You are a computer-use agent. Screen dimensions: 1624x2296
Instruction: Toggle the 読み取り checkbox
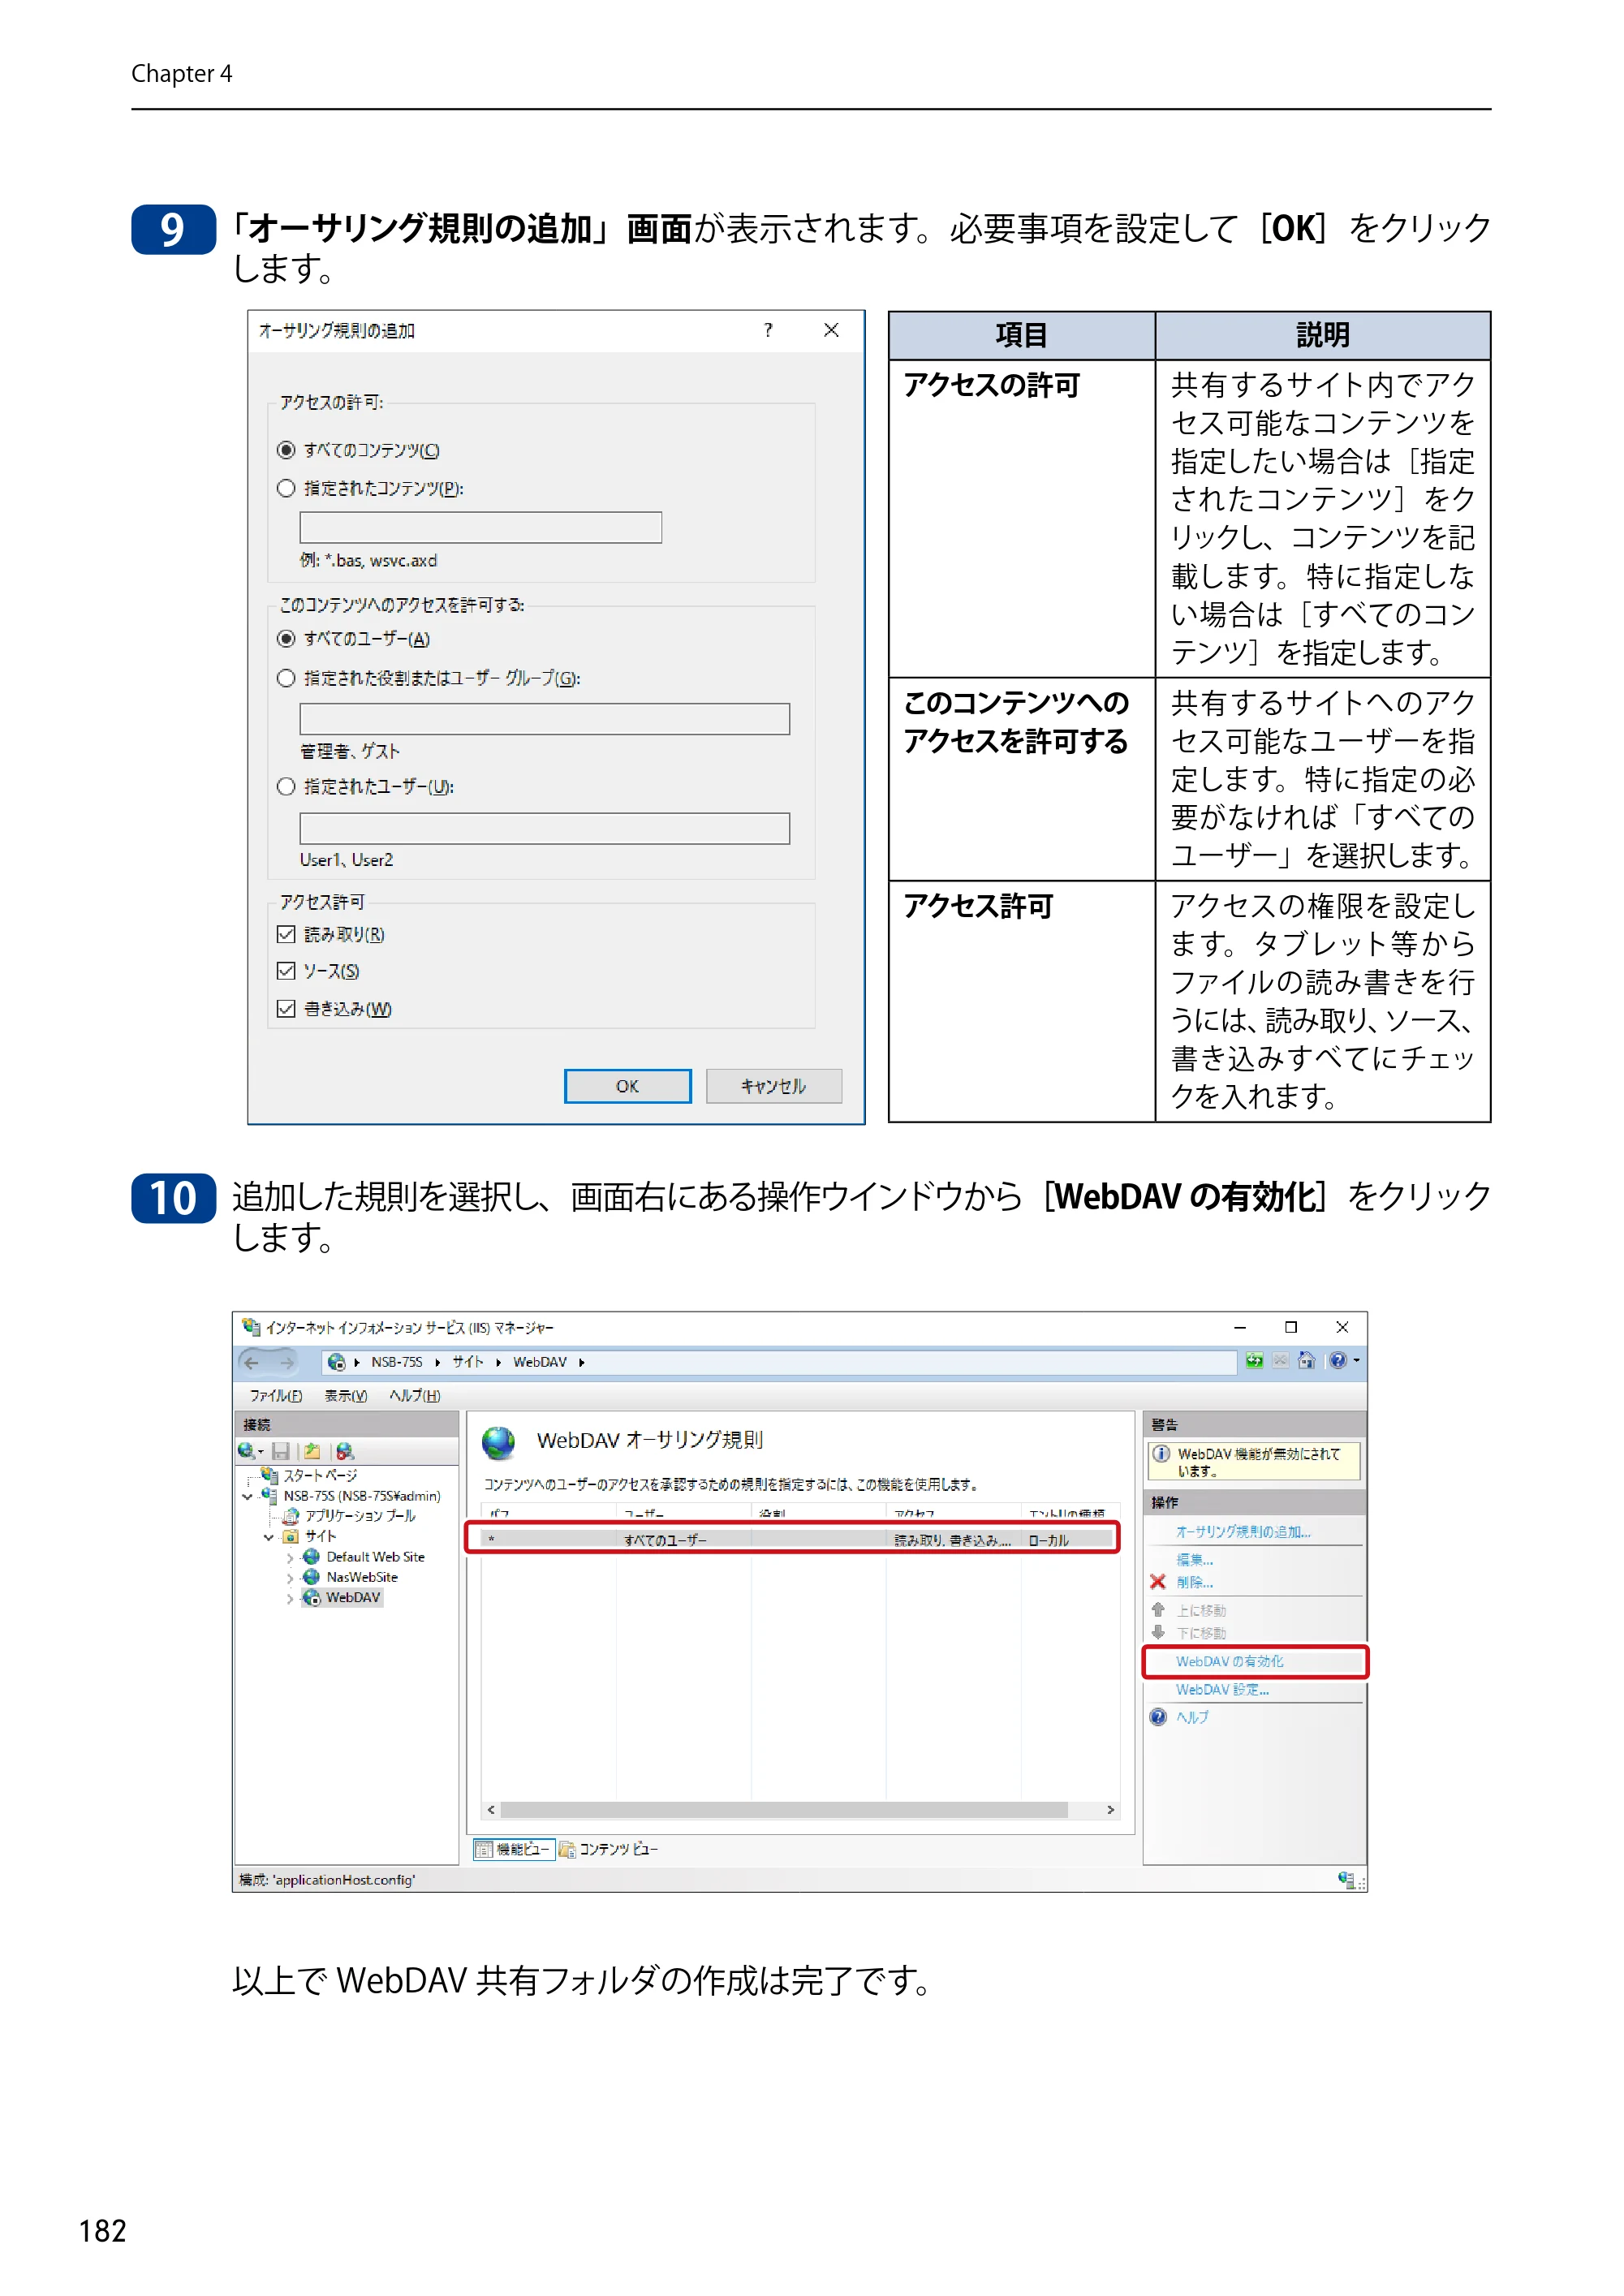point(286,934)
